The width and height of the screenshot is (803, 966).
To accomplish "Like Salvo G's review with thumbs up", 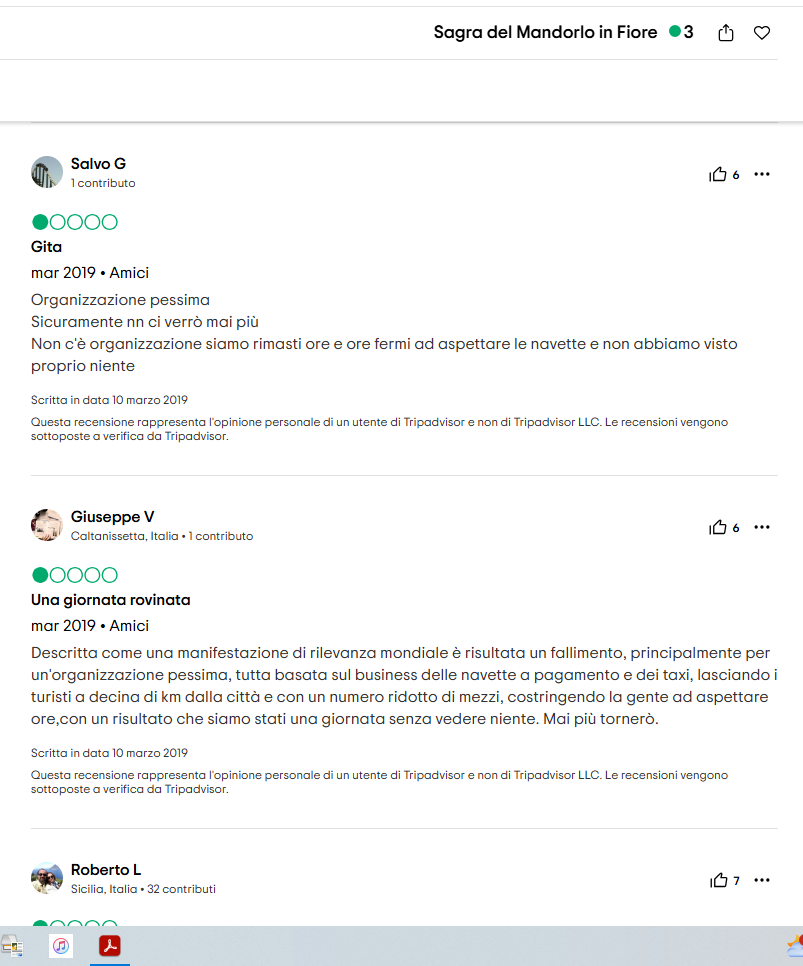I will click(718, 175).
